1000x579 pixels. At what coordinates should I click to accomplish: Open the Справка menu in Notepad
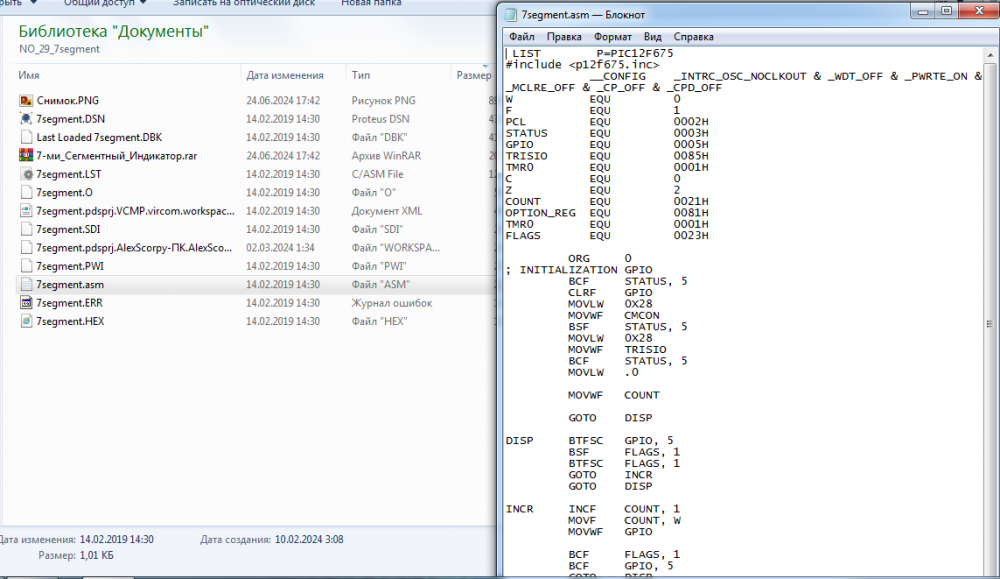tap(693, 37)
